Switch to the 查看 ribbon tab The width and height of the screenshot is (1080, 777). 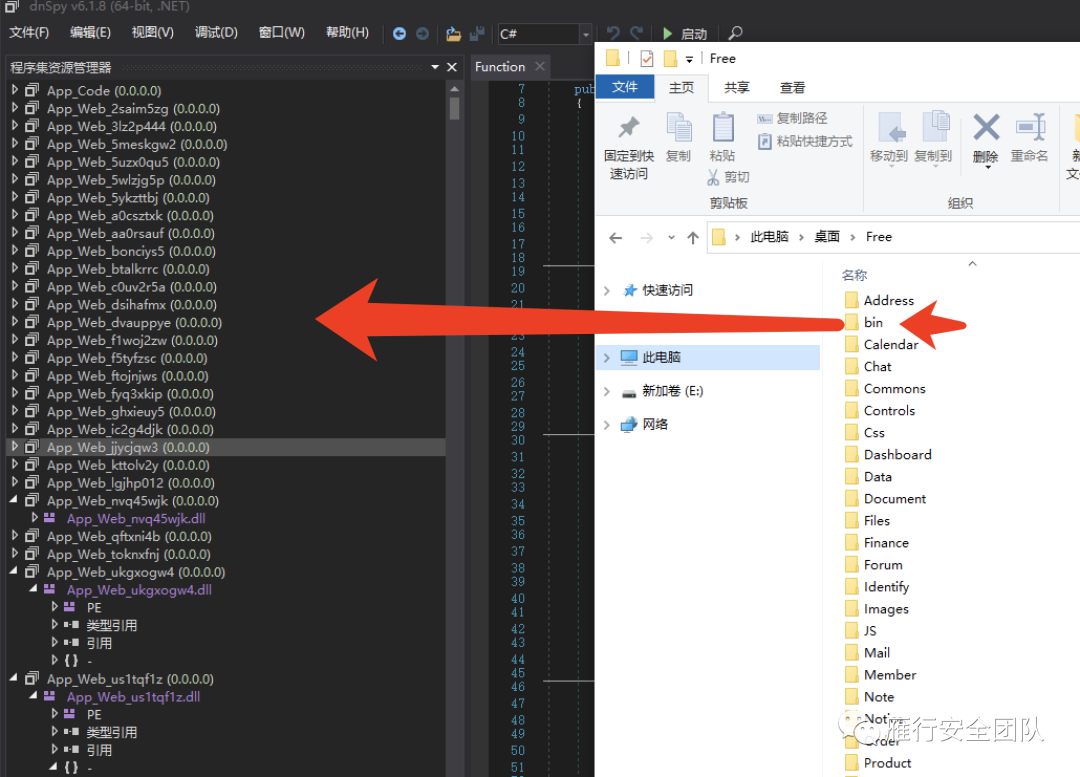(792, 88)
